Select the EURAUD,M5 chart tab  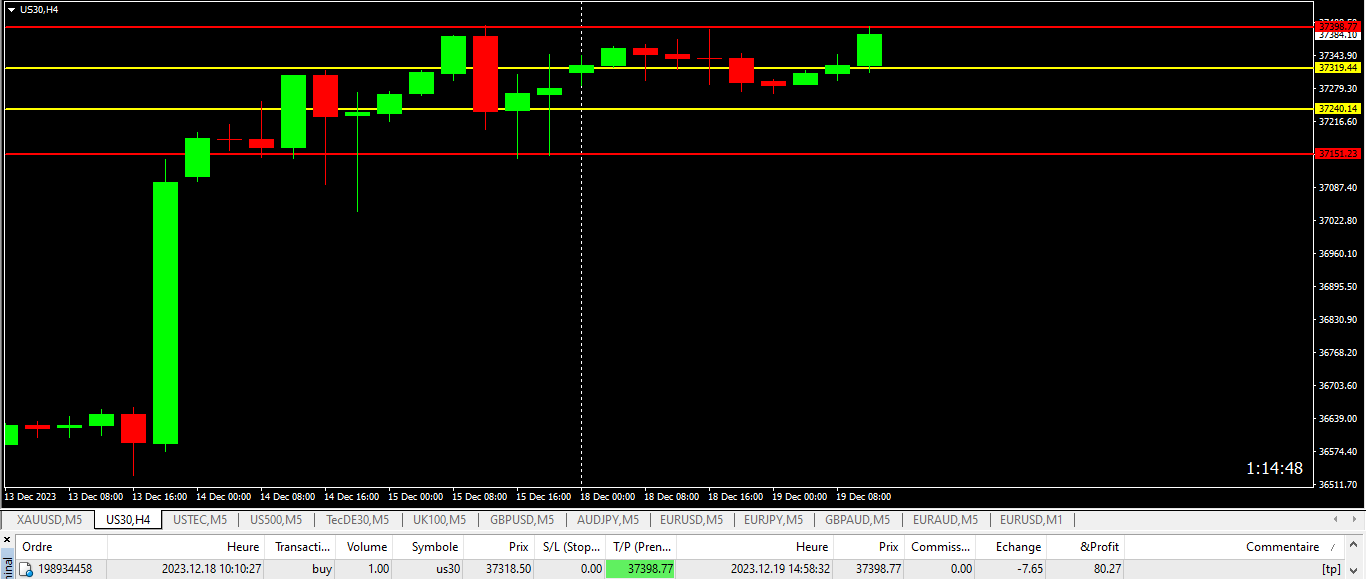tap(945, 519)
